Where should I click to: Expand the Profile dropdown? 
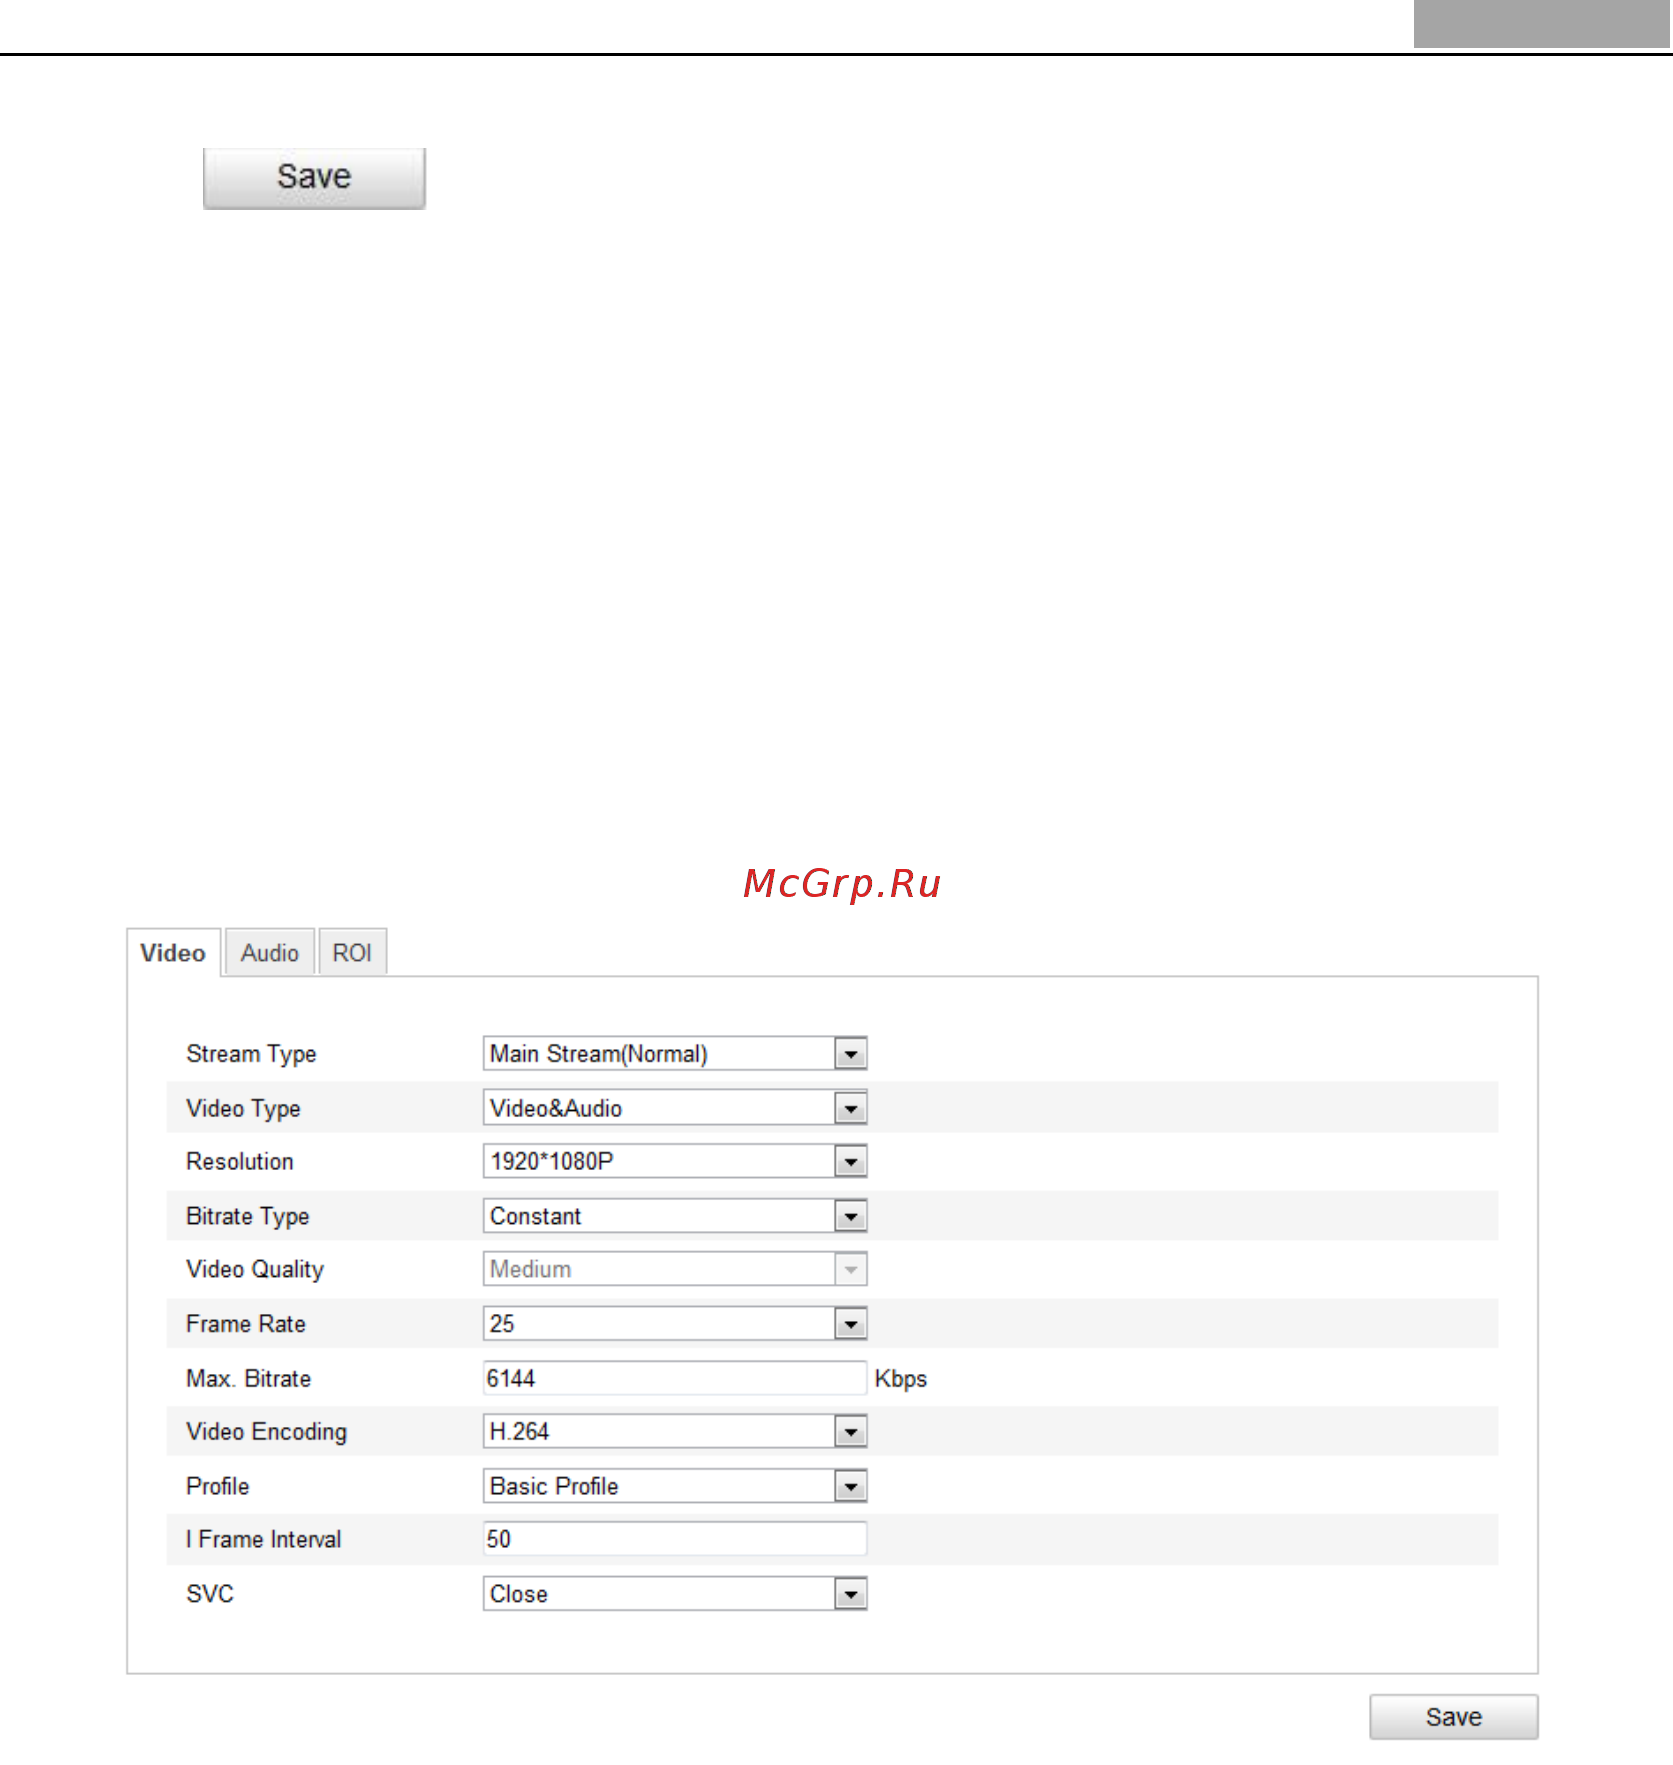tap(675, 1485)
